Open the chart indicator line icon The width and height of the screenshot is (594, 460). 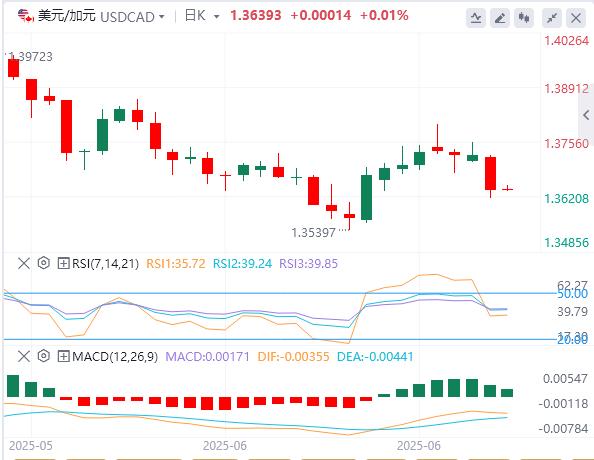tap(476, 18)
